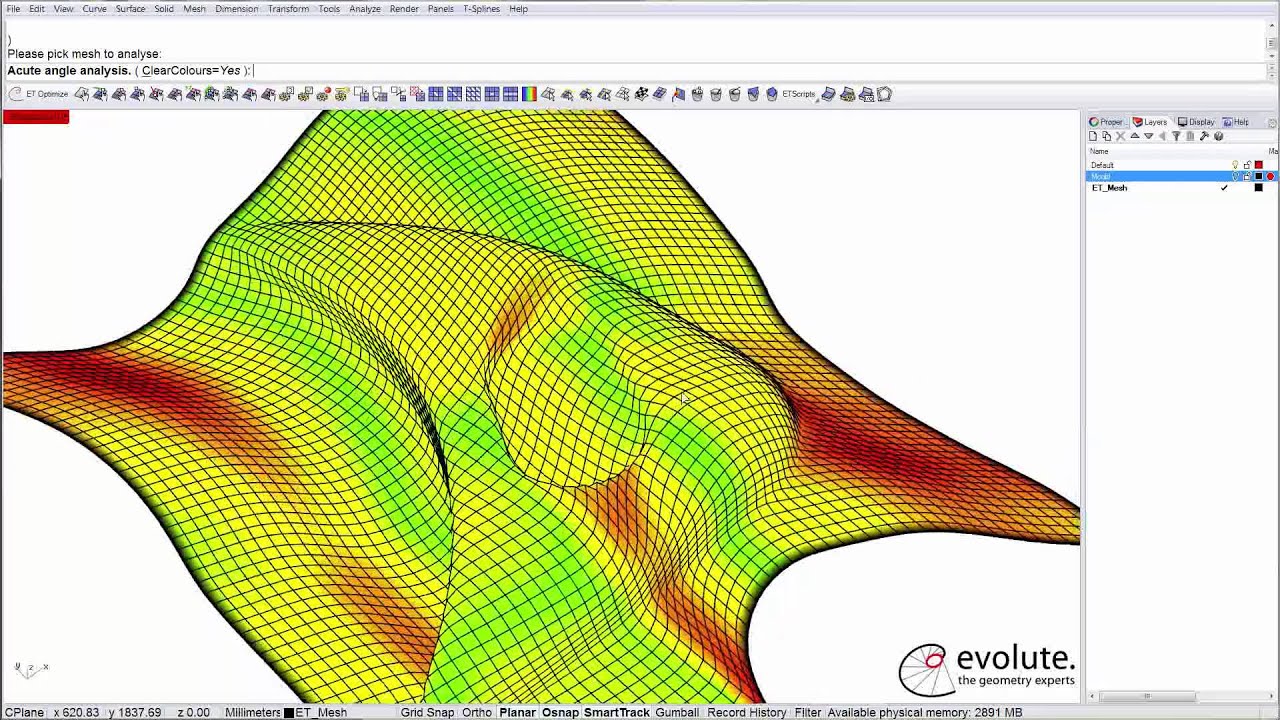Select the ET_Mesh layer row
This screenshot has width=1280, height=720.
(1182, 188)
